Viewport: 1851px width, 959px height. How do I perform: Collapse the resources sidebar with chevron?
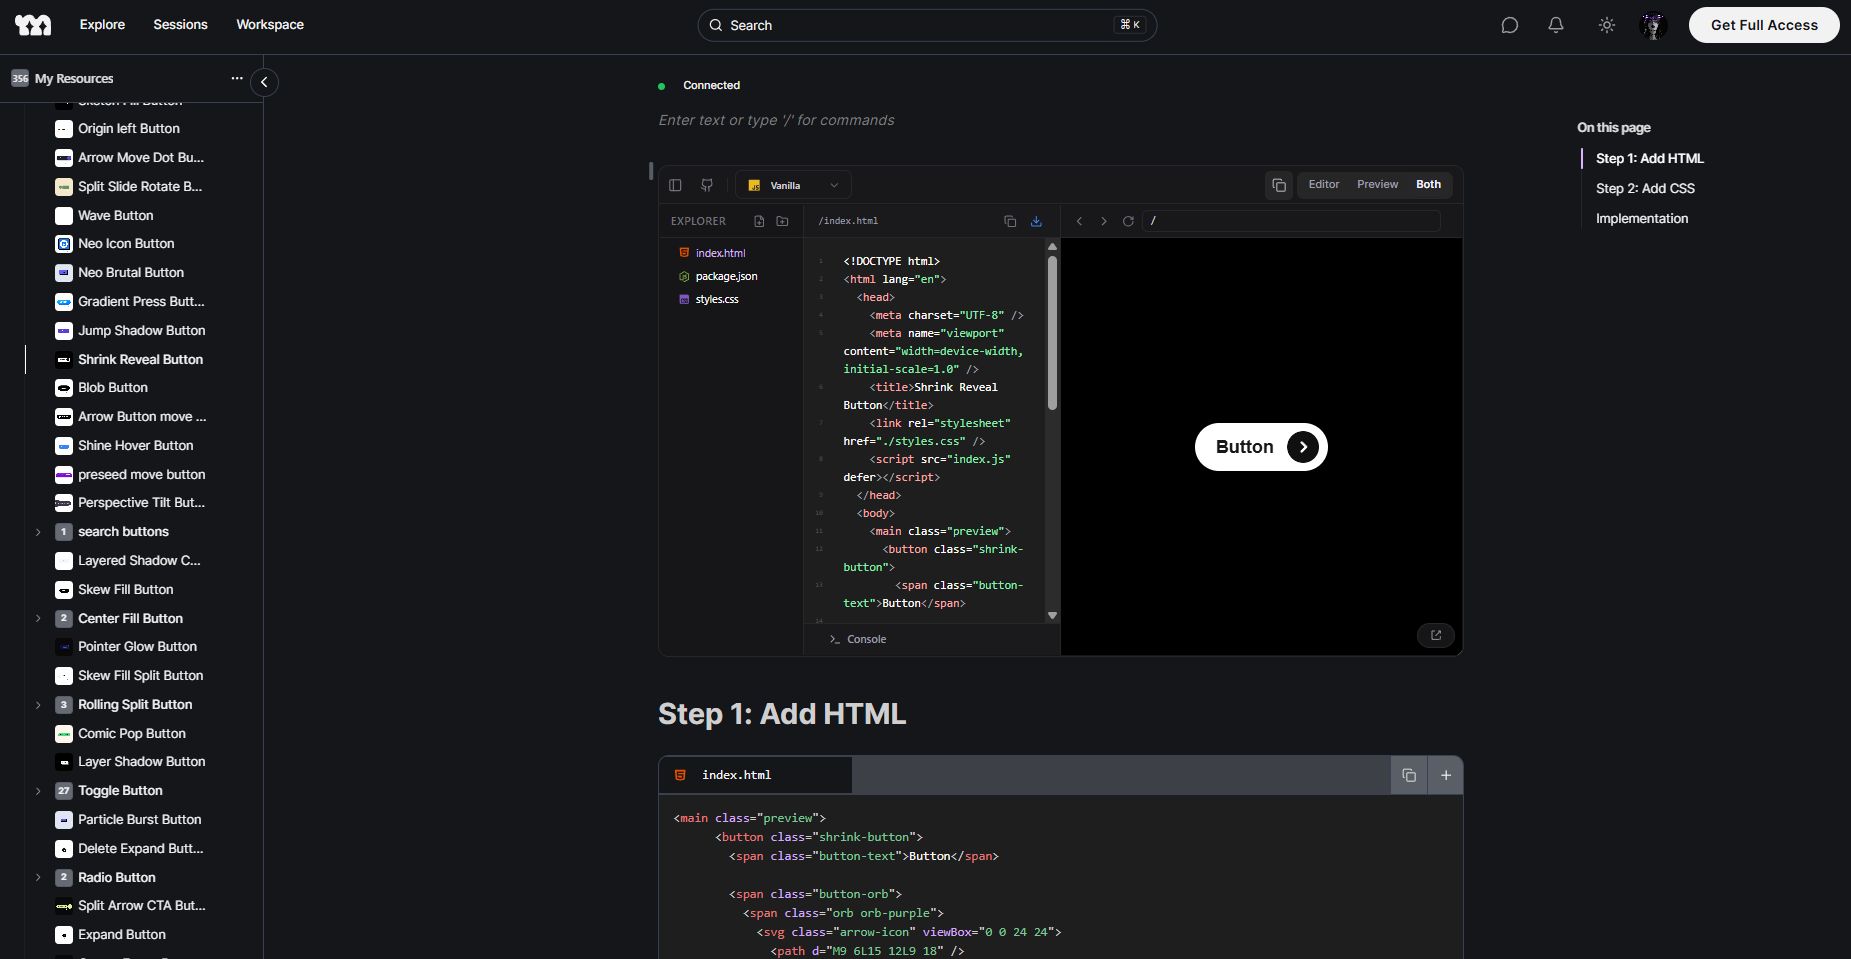[x=264, y=82]
